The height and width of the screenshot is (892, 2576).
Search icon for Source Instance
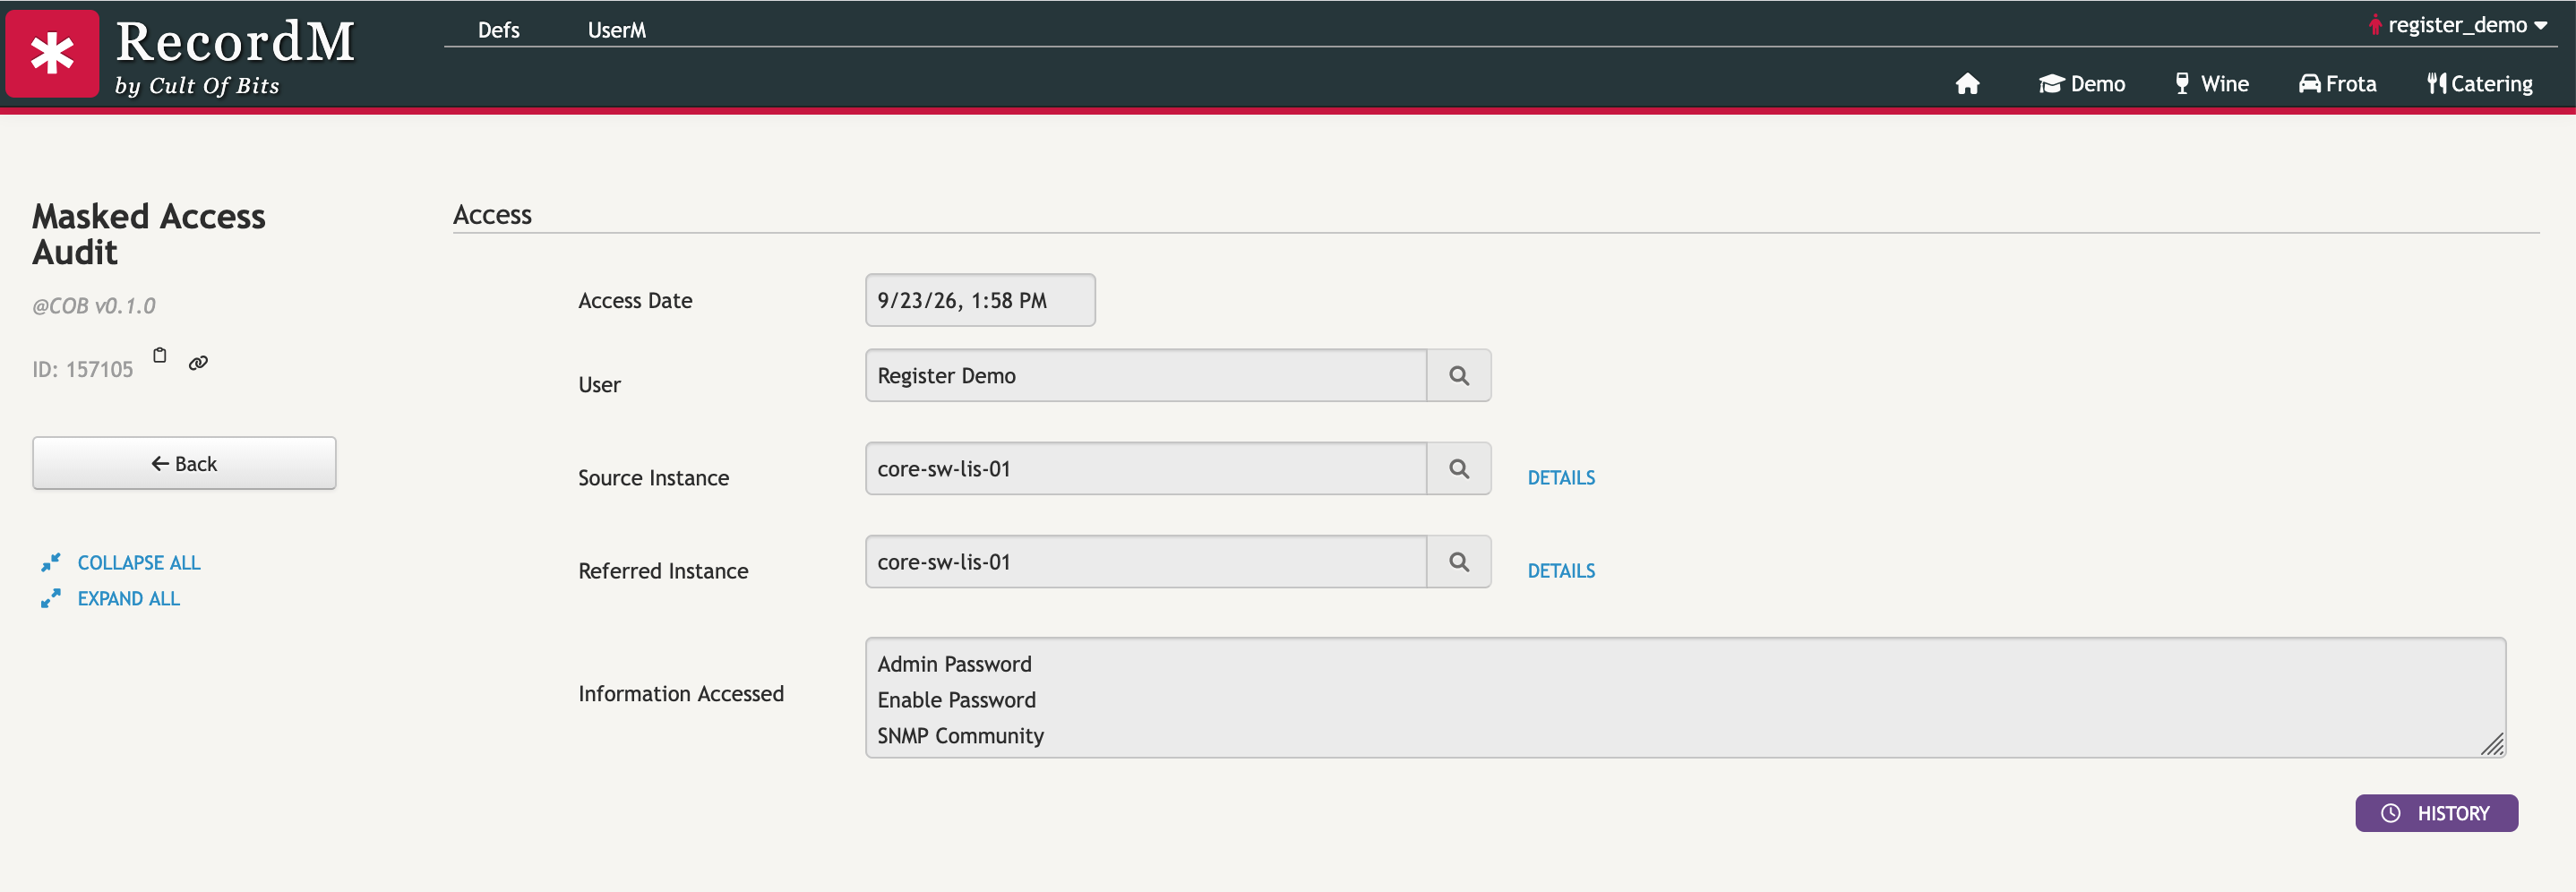[x=1459, y=468]
